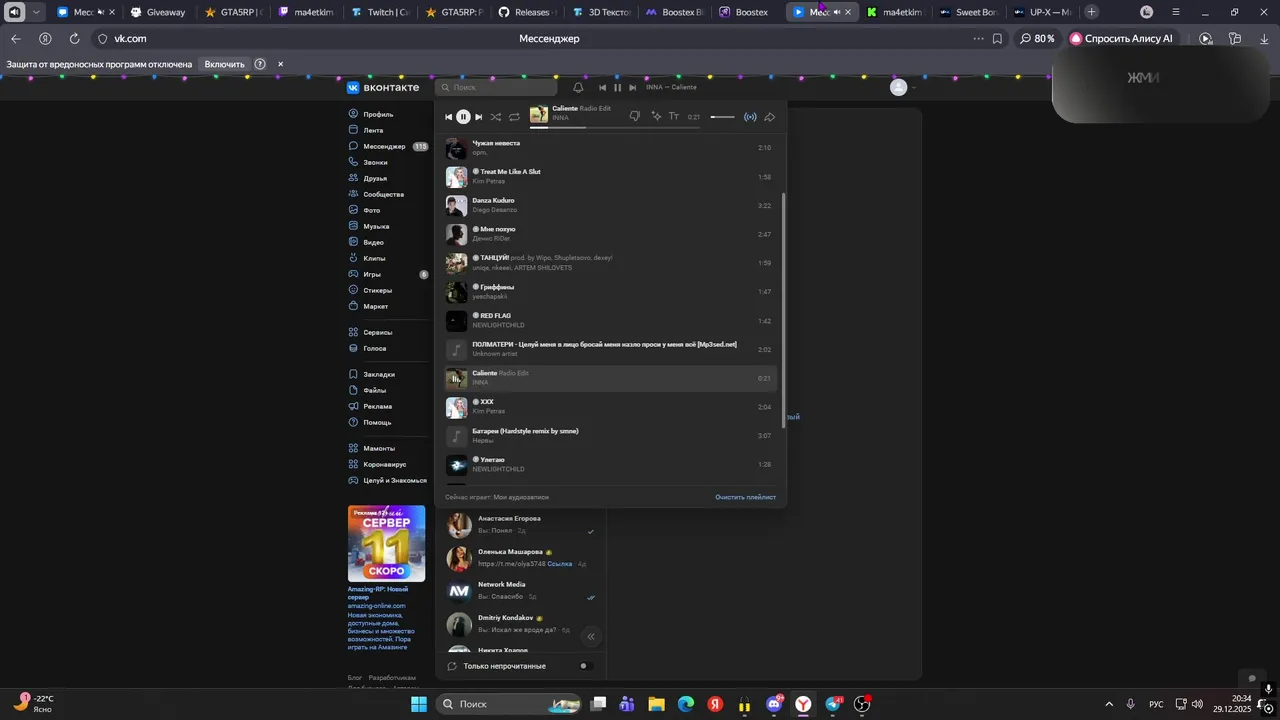The image size is (1280, 720).
Task: Click Очистить плейлист link
Action: [x=745, y=497]
